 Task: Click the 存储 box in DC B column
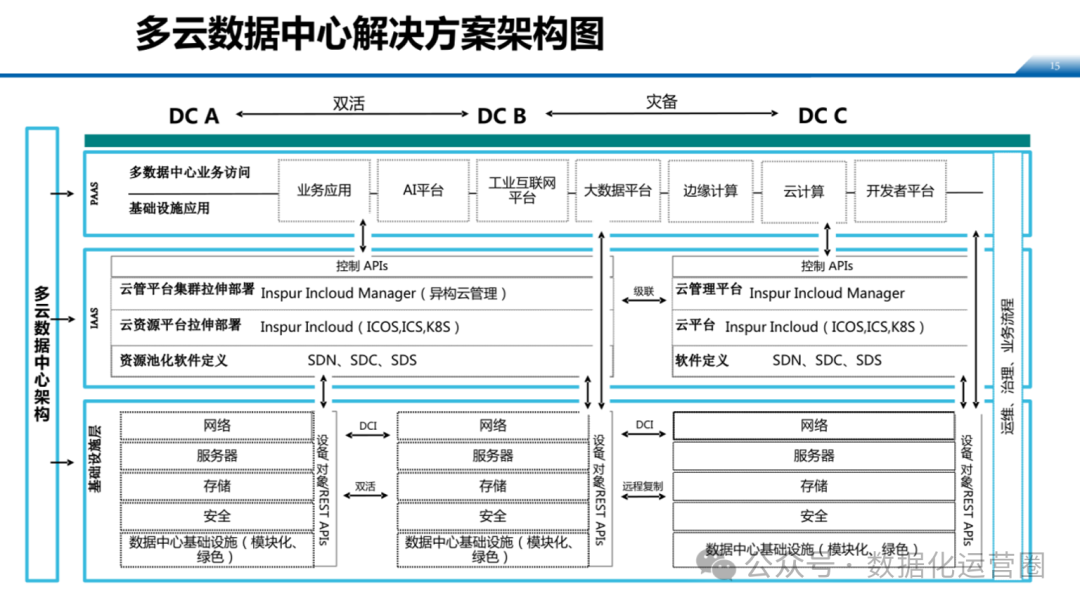click(493, 486)
